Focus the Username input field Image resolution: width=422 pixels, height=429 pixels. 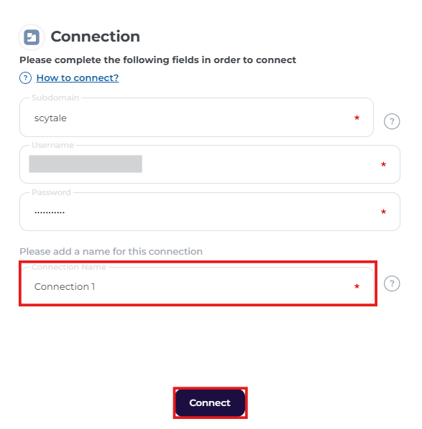[210, 164]
